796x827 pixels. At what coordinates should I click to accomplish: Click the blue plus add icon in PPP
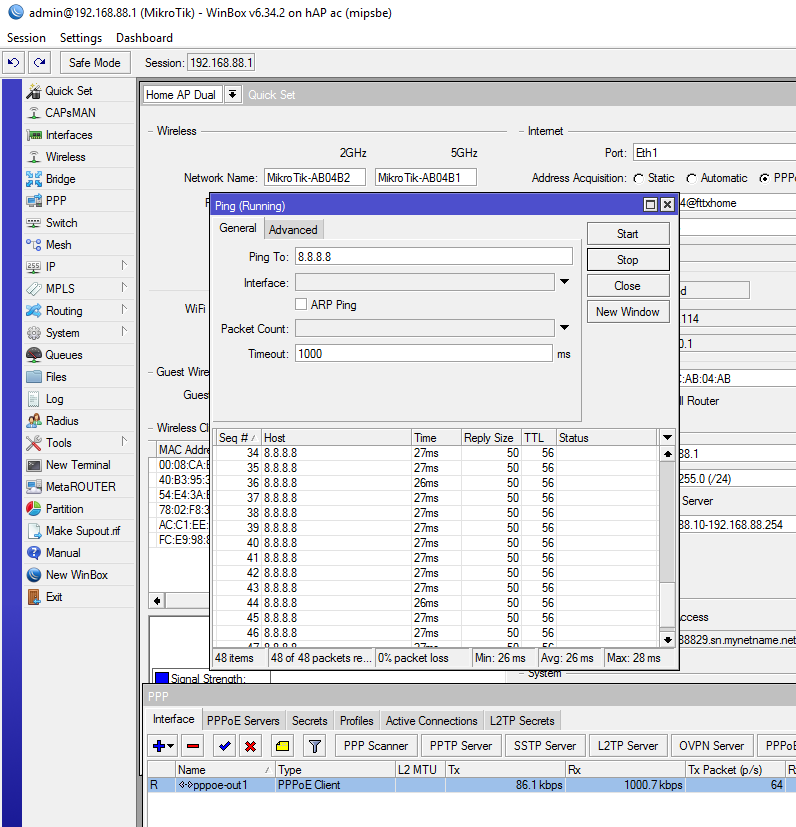click(159, 745)
